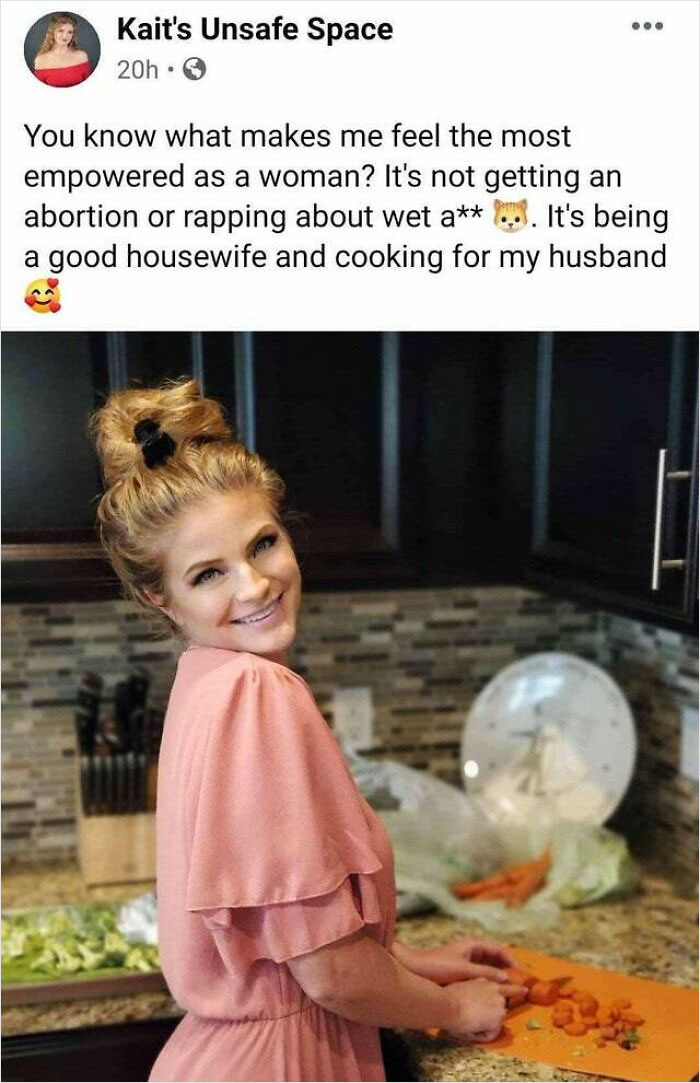Click the wall outlet on the backsplash
This screenshot has width=700, height=1083.
(352, 718)
